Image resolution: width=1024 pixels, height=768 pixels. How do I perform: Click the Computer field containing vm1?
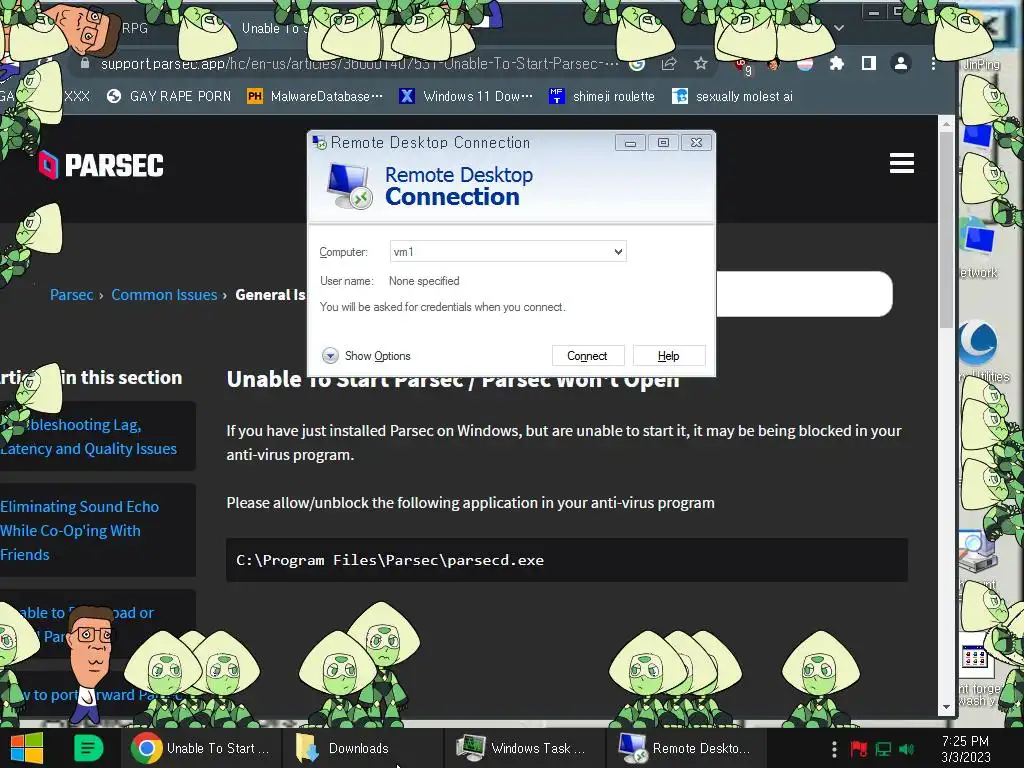pos(508,251)
